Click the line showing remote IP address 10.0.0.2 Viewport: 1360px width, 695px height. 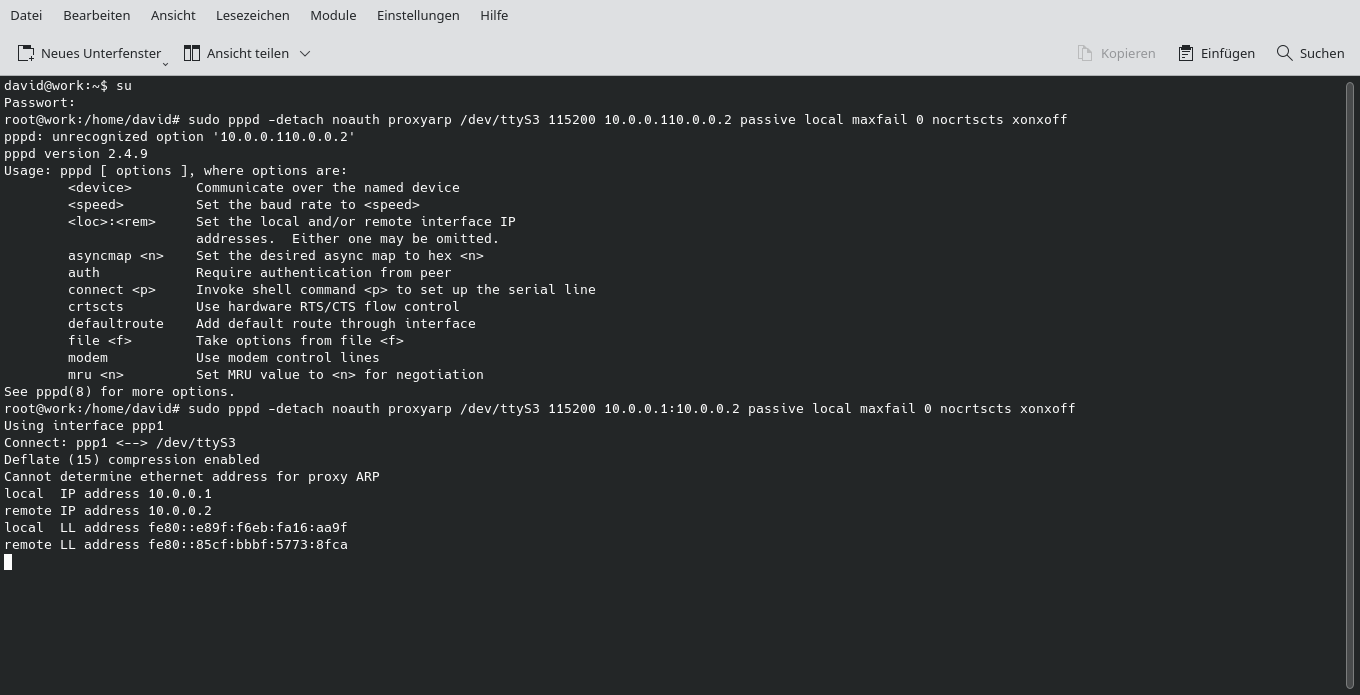coord(107,510)
